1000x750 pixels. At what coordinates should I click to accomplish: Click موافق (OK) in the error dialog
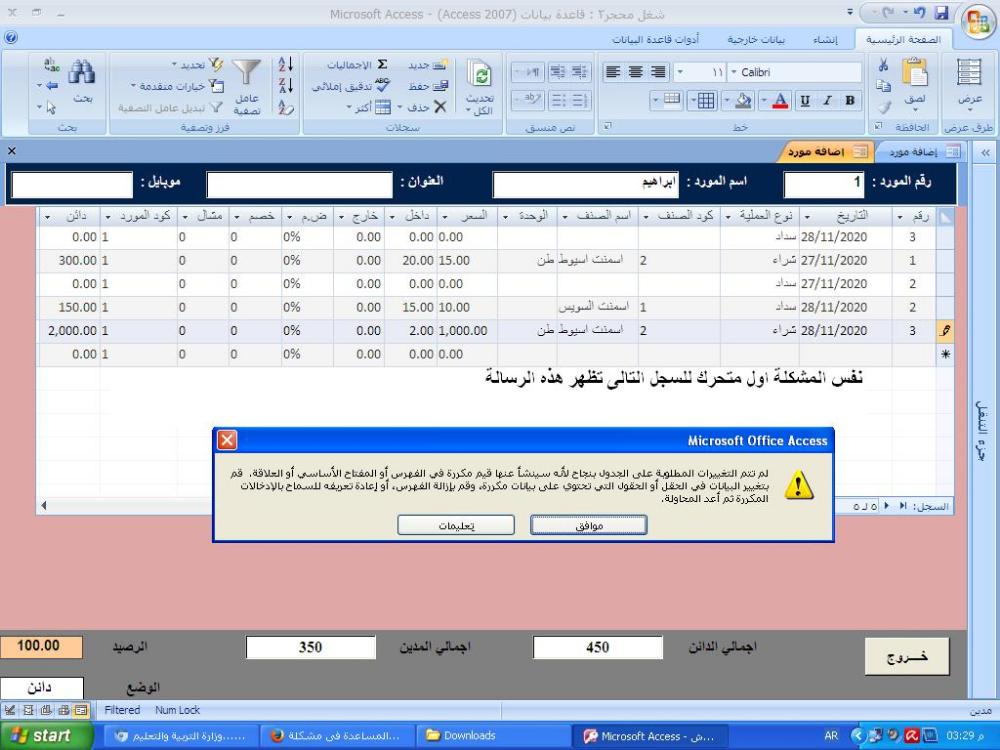tap(589, 525)
